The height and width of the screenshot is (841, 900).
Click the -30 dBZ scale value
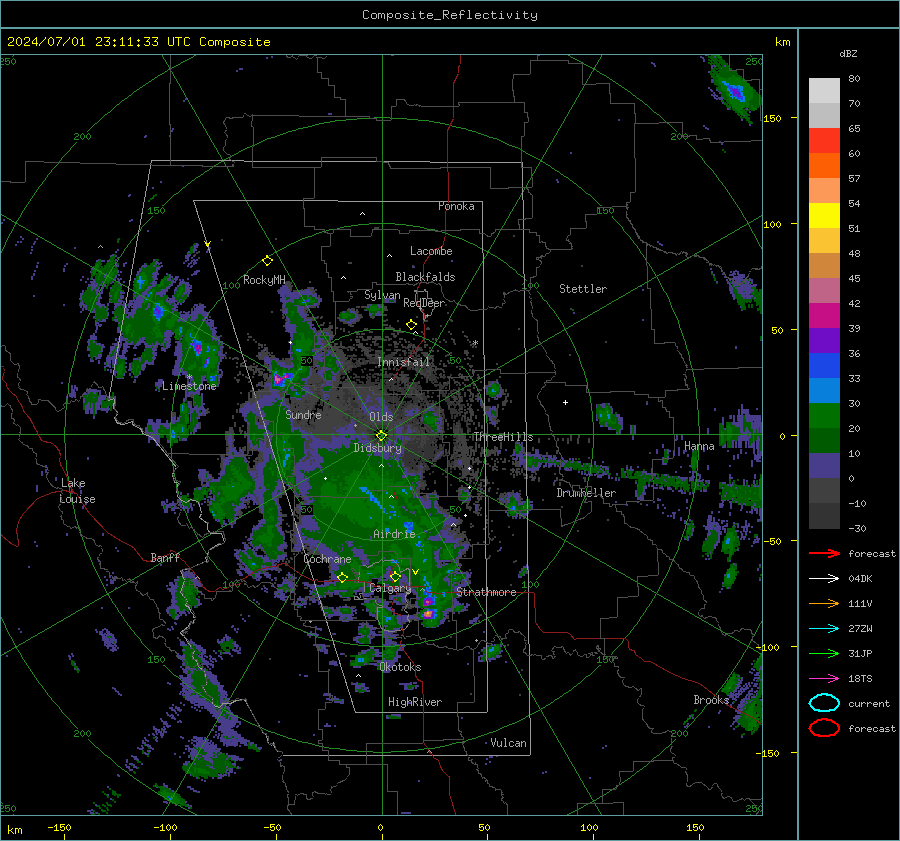tap(857, 528)
